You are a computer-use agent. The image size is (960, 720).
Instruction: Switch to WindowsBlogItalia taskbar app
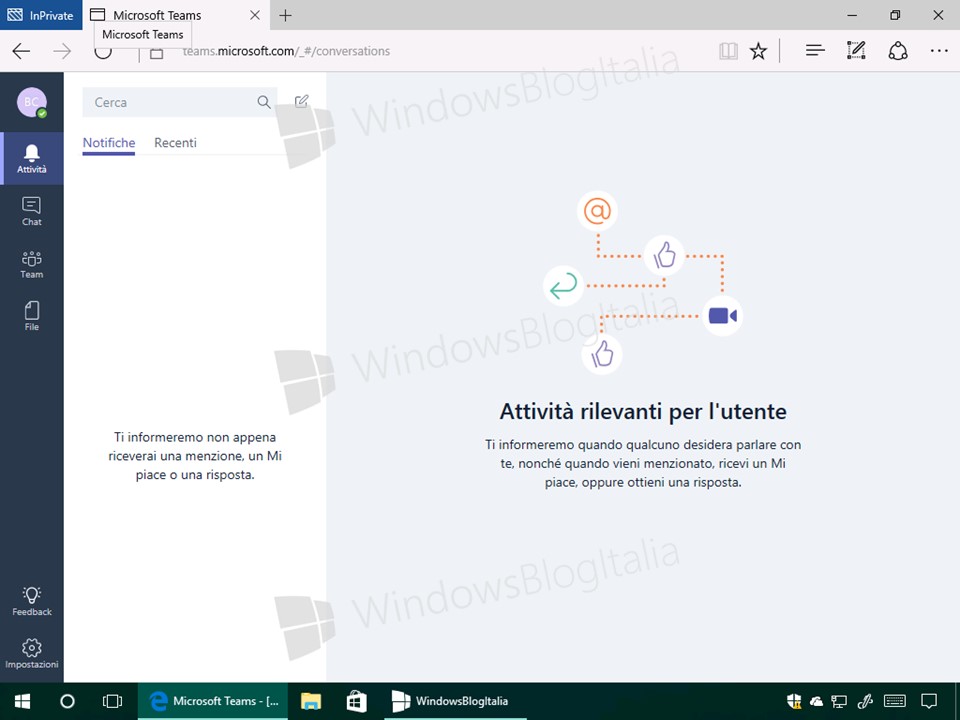tap(455, 701)
